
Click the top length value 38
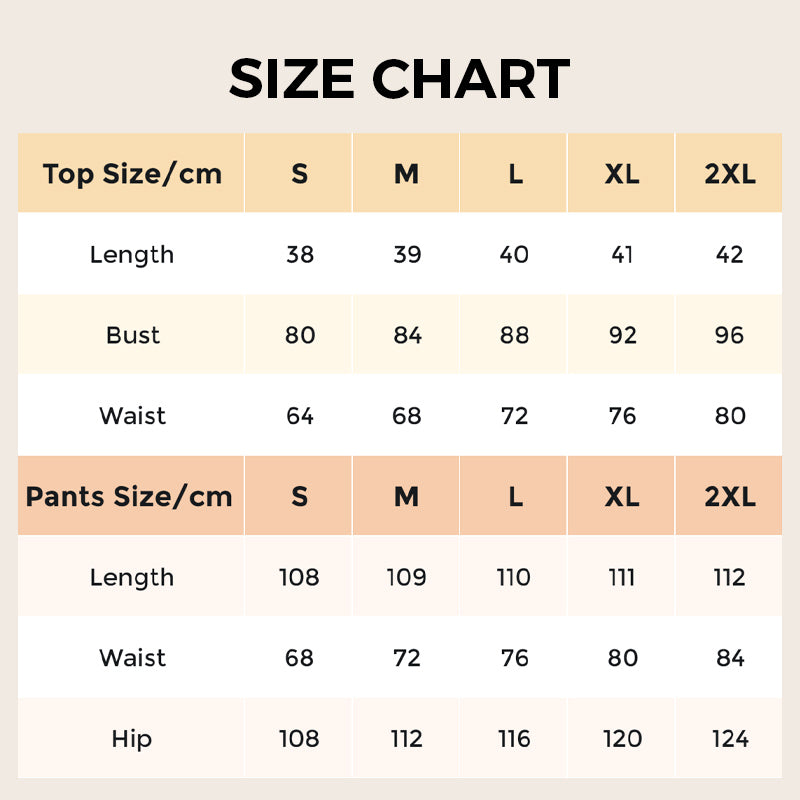(x=300, y=255)
